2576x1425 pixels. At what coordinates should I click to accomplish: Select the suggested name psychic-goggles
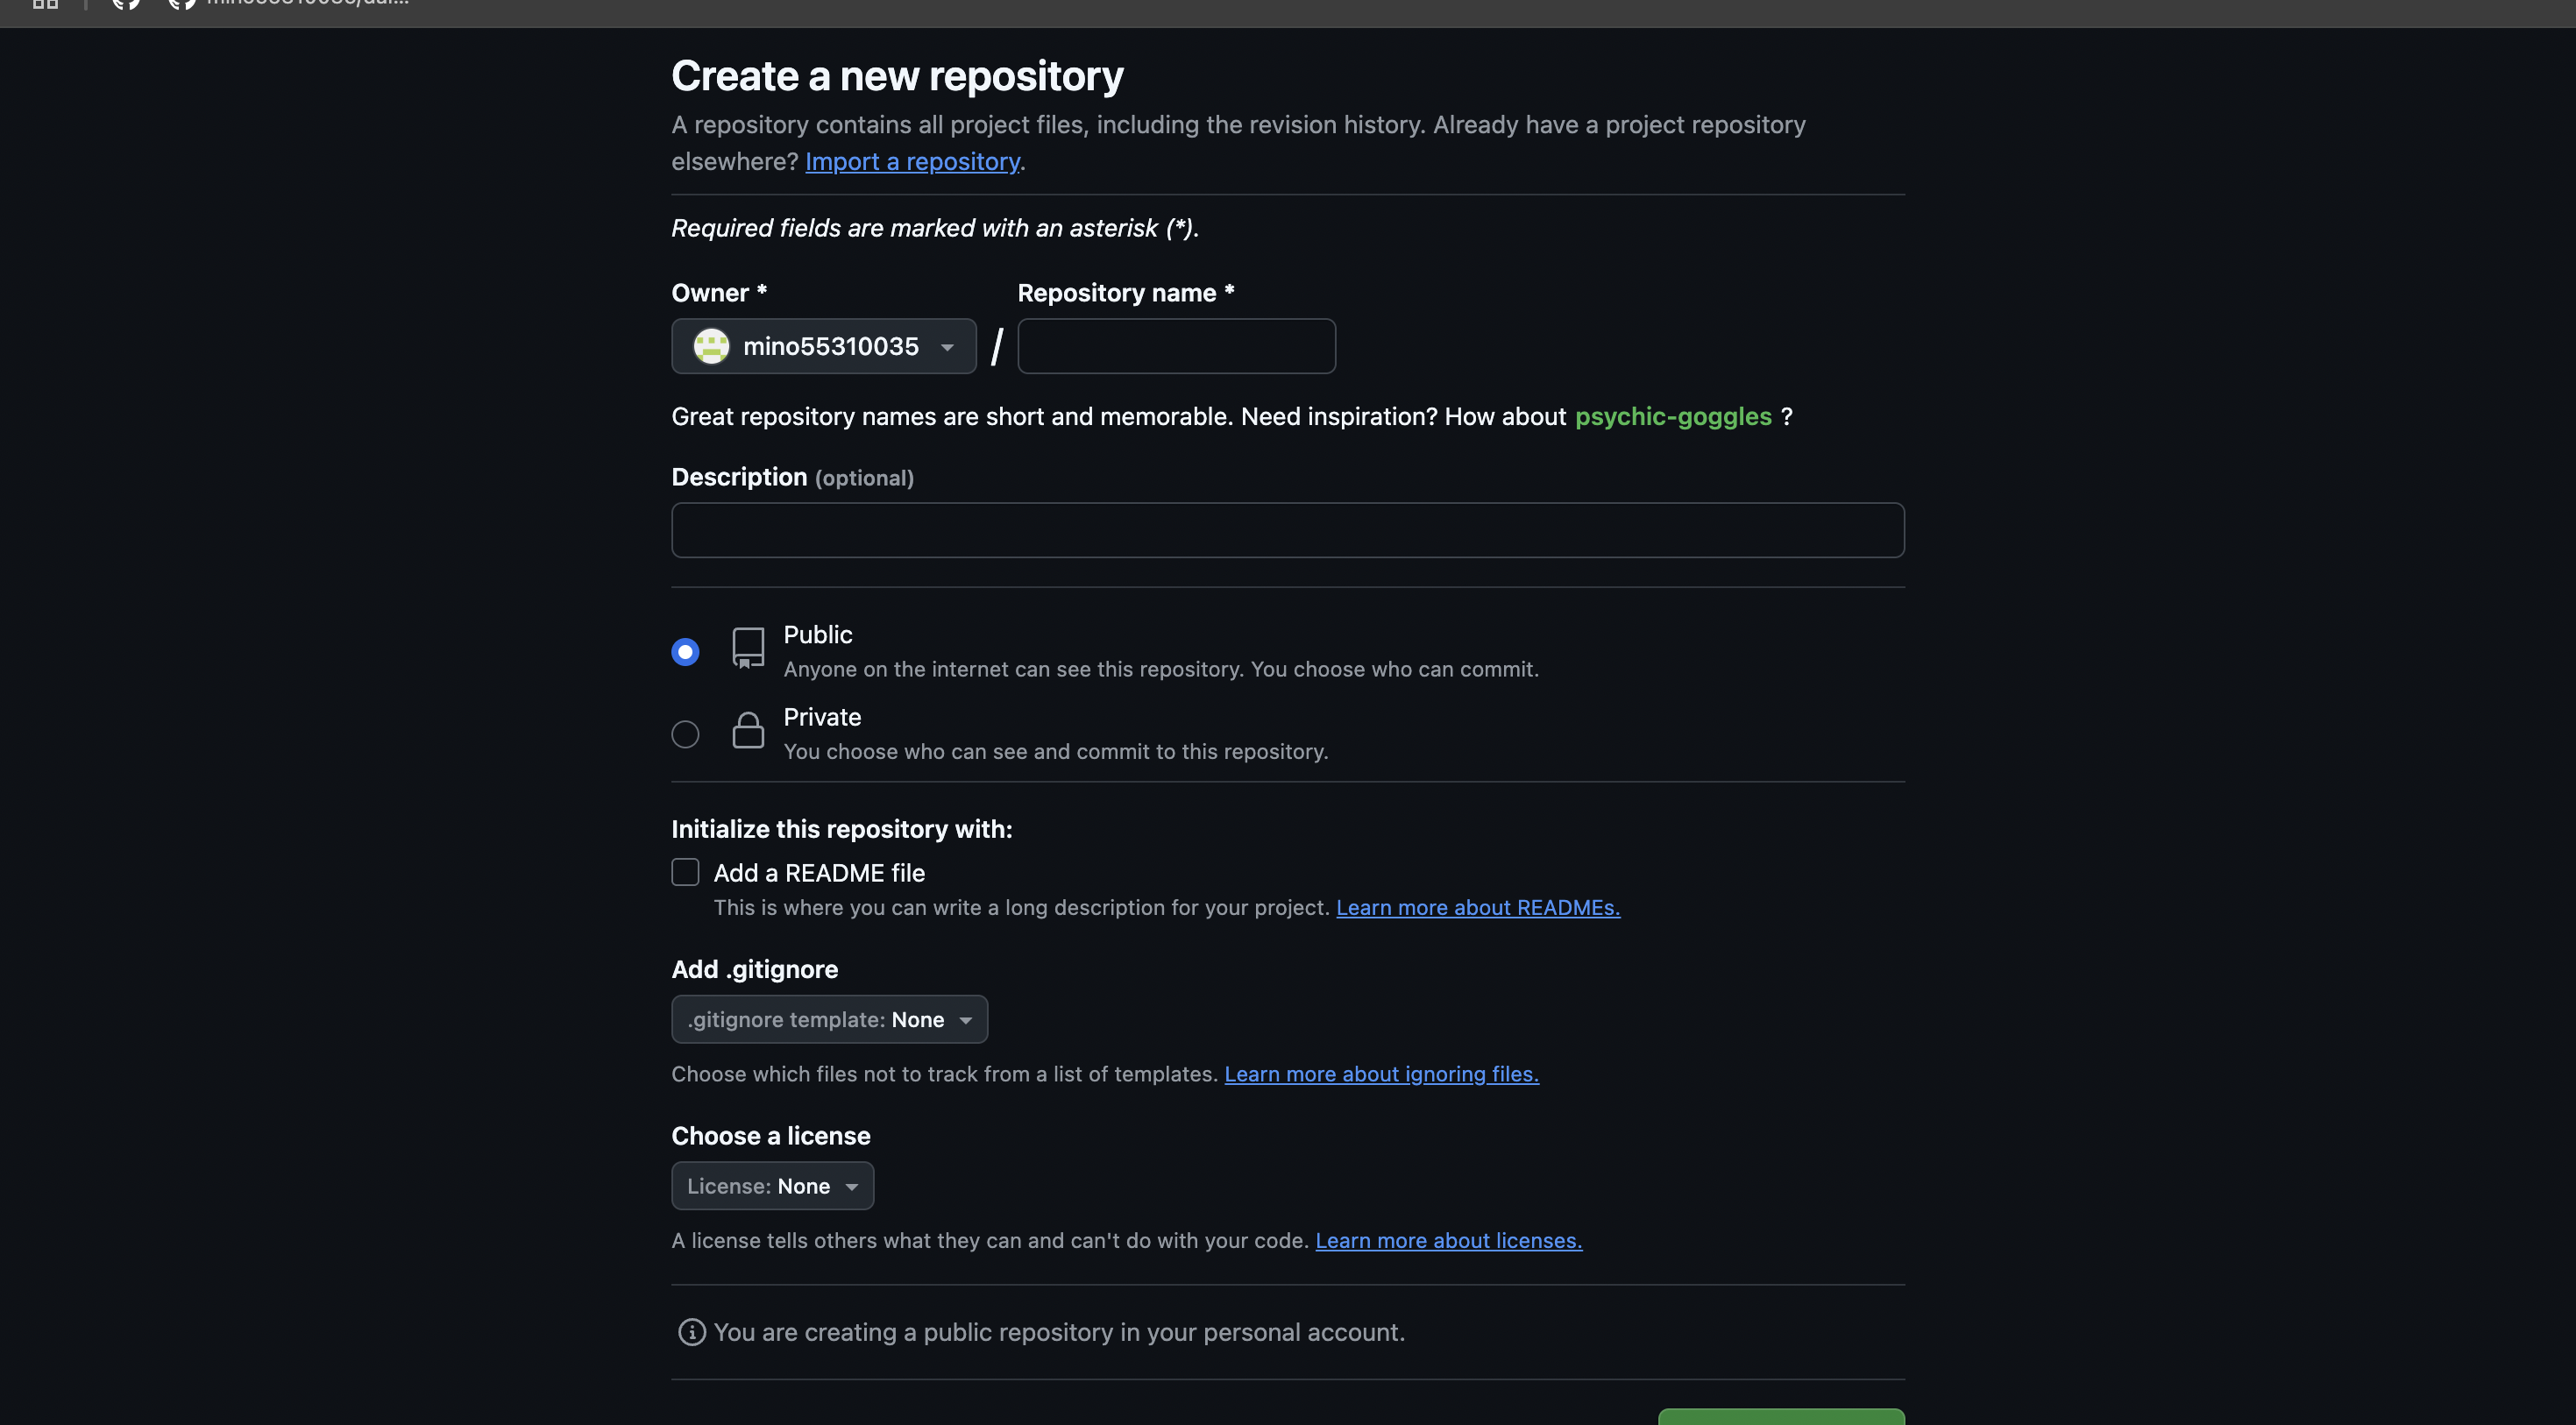pos(1673,416)
